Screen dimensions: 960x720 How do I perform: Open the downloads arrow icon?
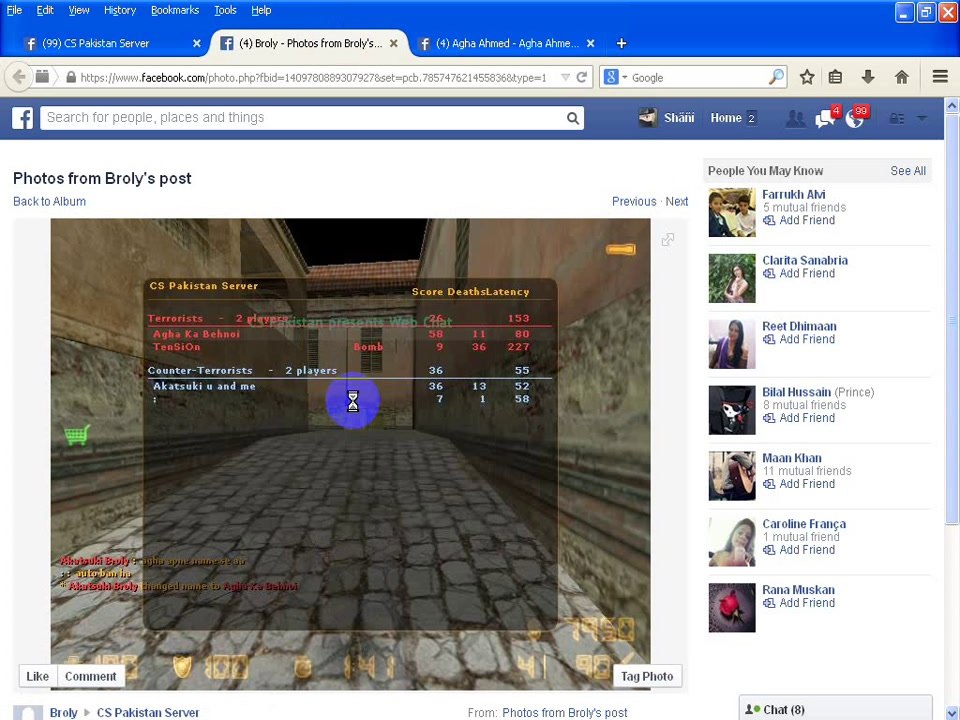[868, 77]
